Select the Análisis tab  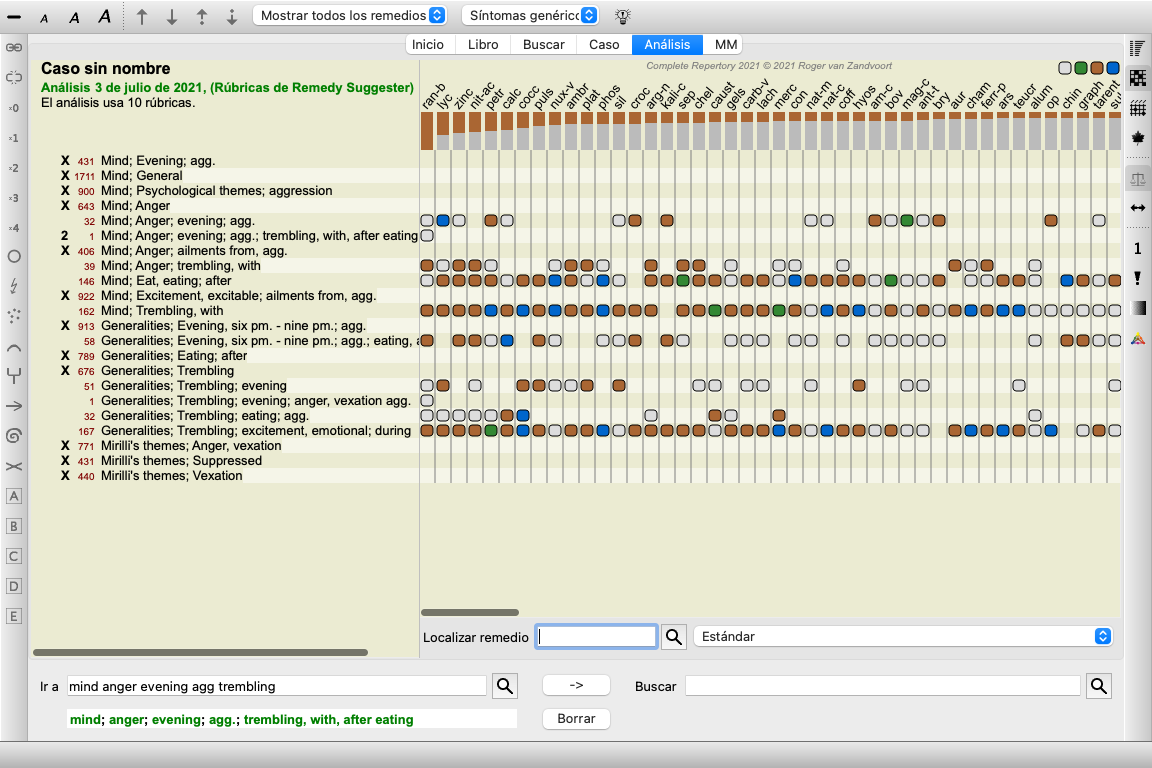tap(667, 45)
